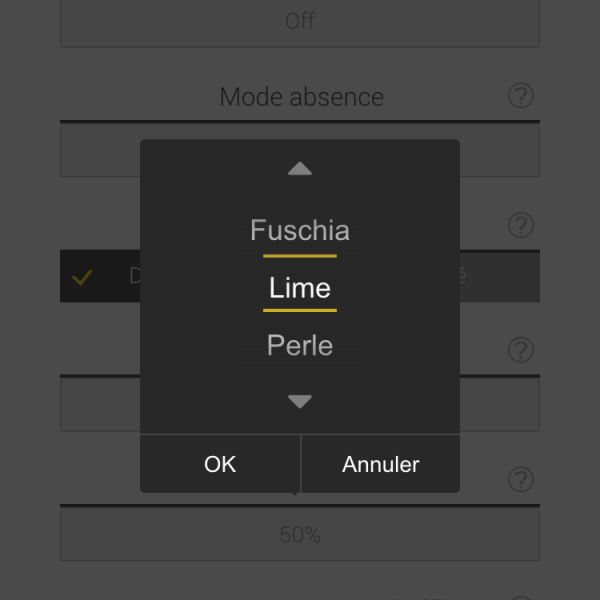Select the Fuschia color option
The width and height of the screenshot is (600, 600).
pos(300,231)
